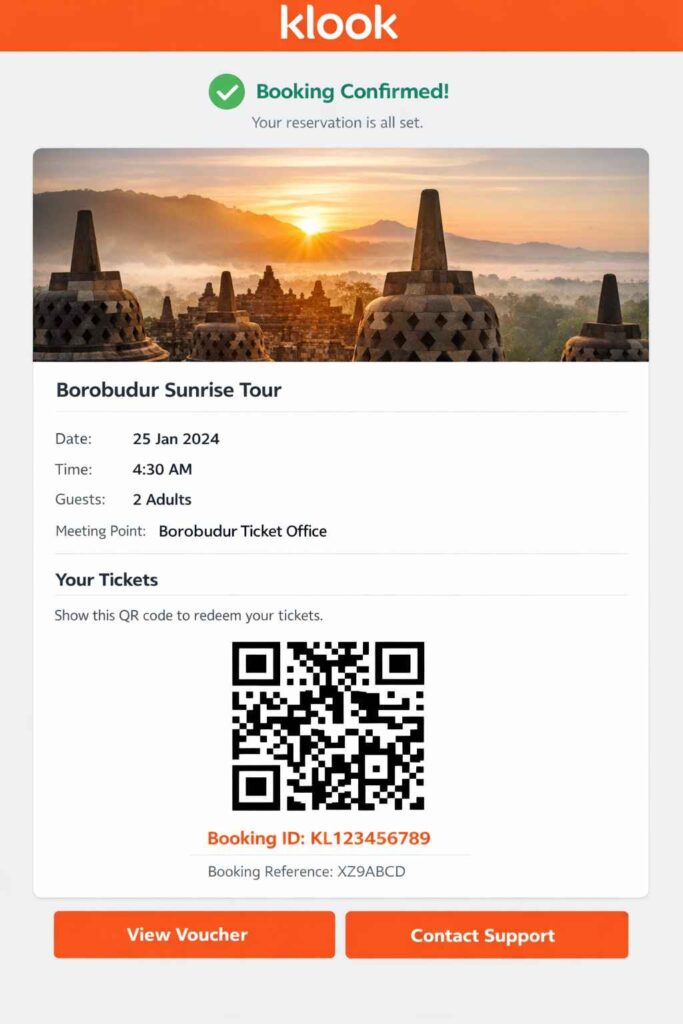Open the View Voucher page

[x=194, y=934]
